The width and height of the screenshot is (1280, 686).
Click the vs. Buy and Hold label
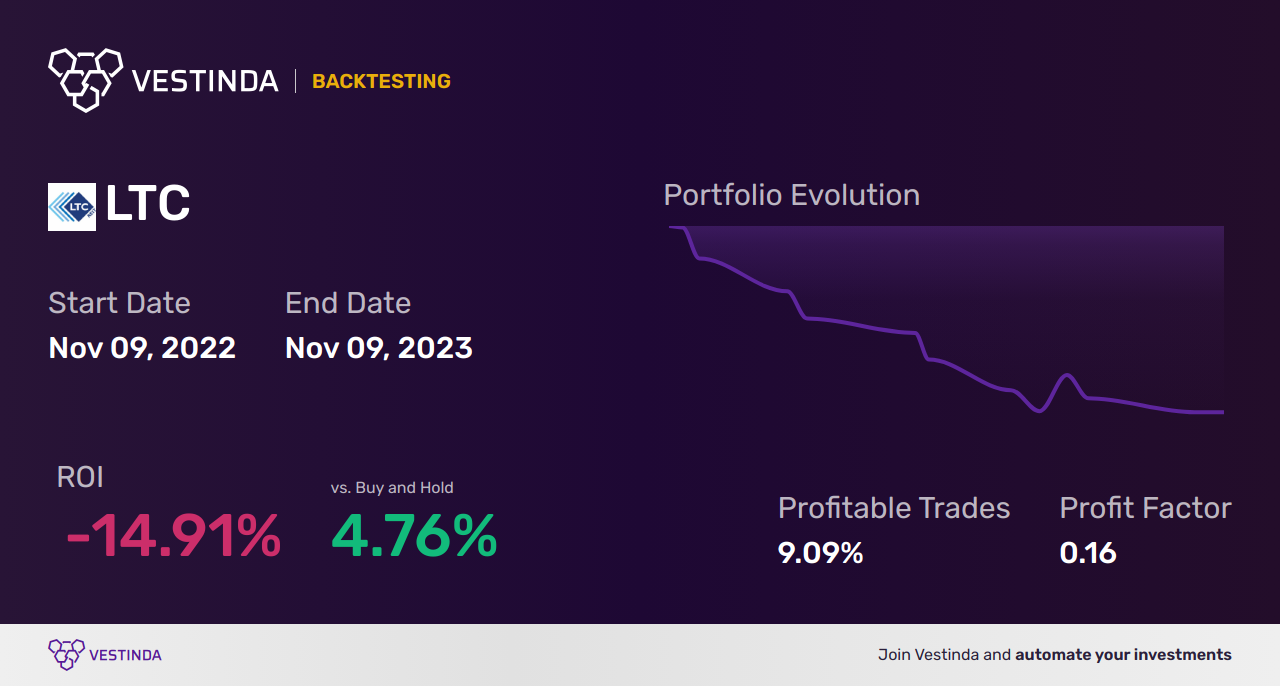392,488
